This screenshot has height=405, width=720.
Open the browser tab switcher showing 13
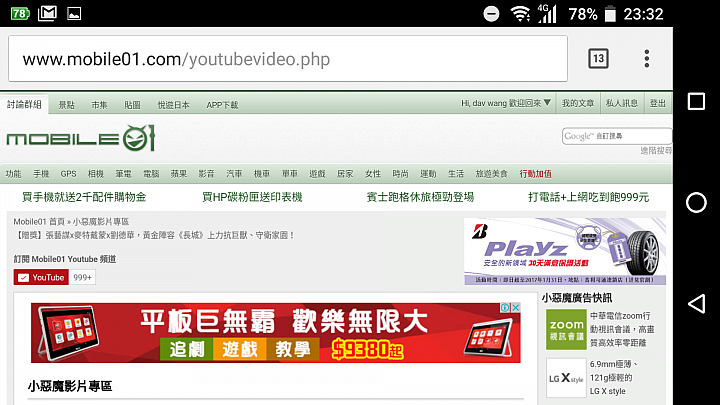tap(598, 59)
